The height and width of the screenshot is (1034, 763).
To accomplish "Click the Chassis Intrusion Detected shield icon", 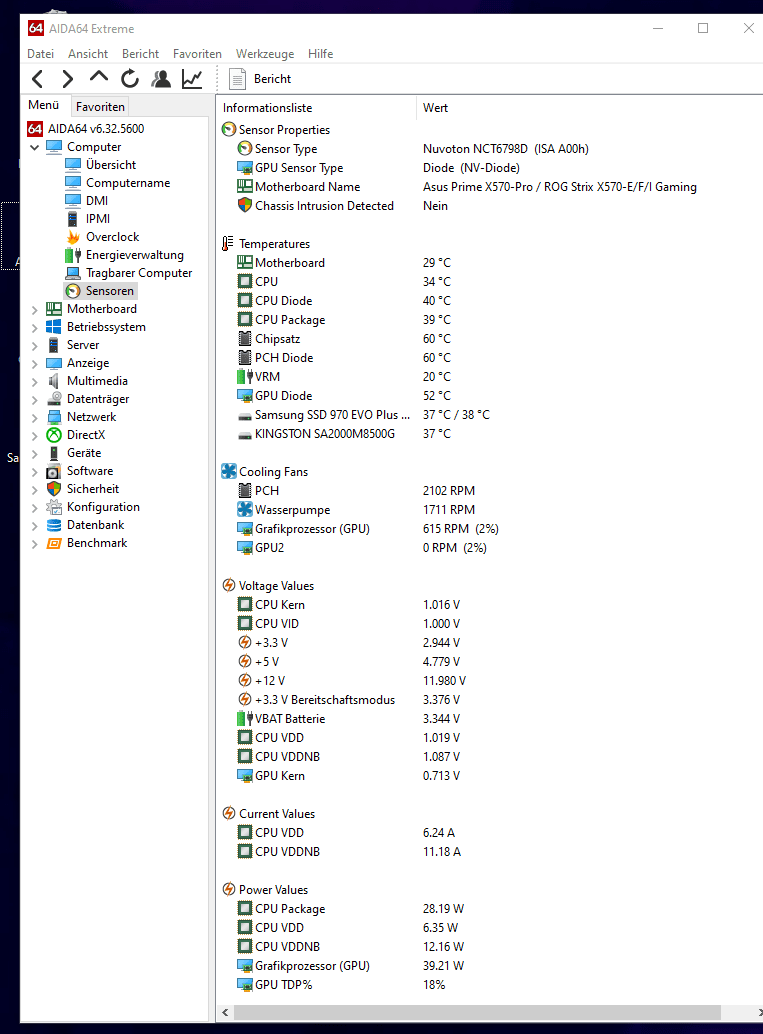I will pos(245,205).
